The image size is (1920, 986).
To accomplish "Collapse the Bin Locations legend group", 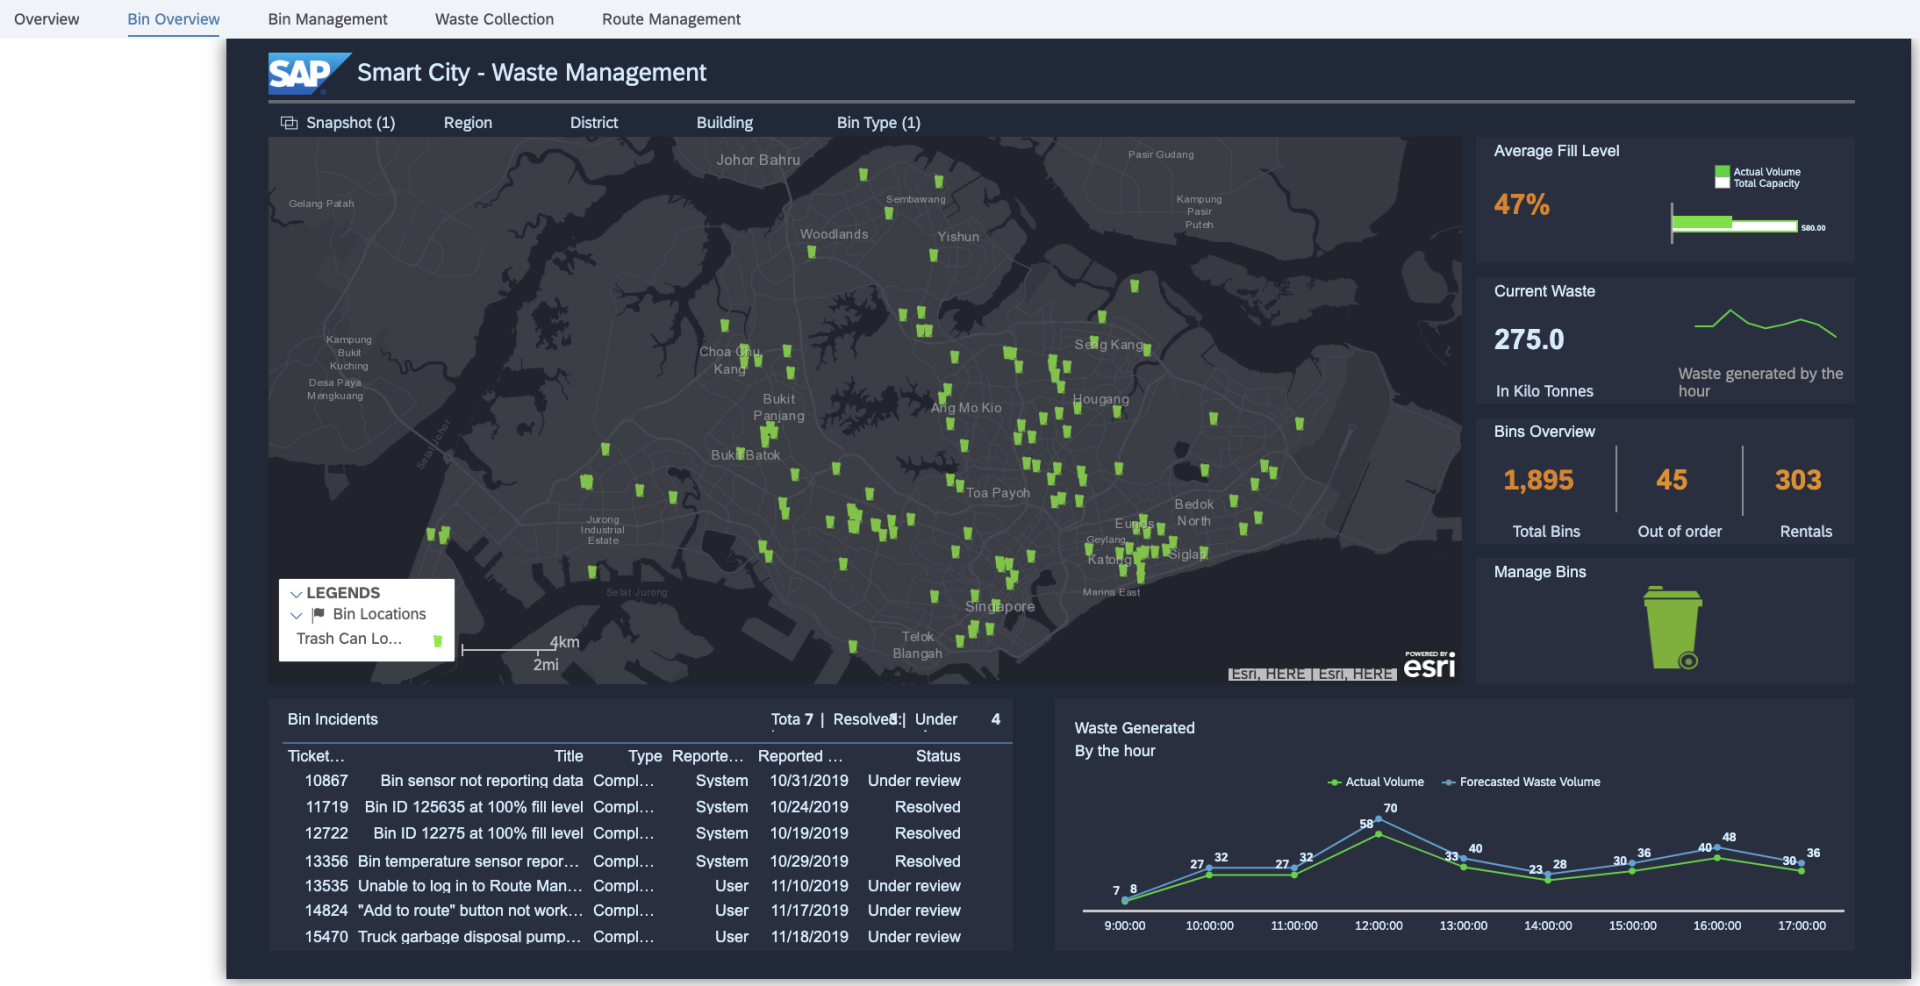I will (x=296, y=615).
